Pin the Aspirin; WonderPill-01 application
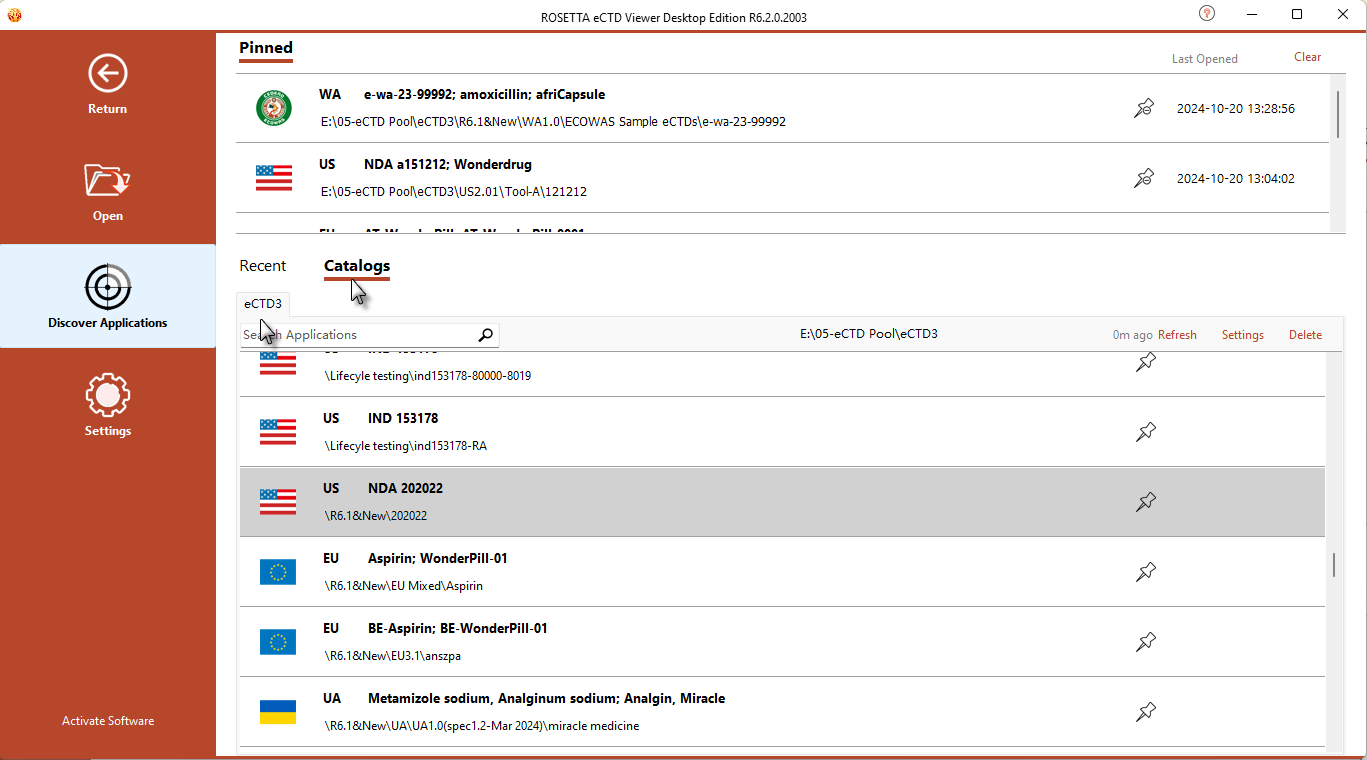 click(x=1146, y=572)
